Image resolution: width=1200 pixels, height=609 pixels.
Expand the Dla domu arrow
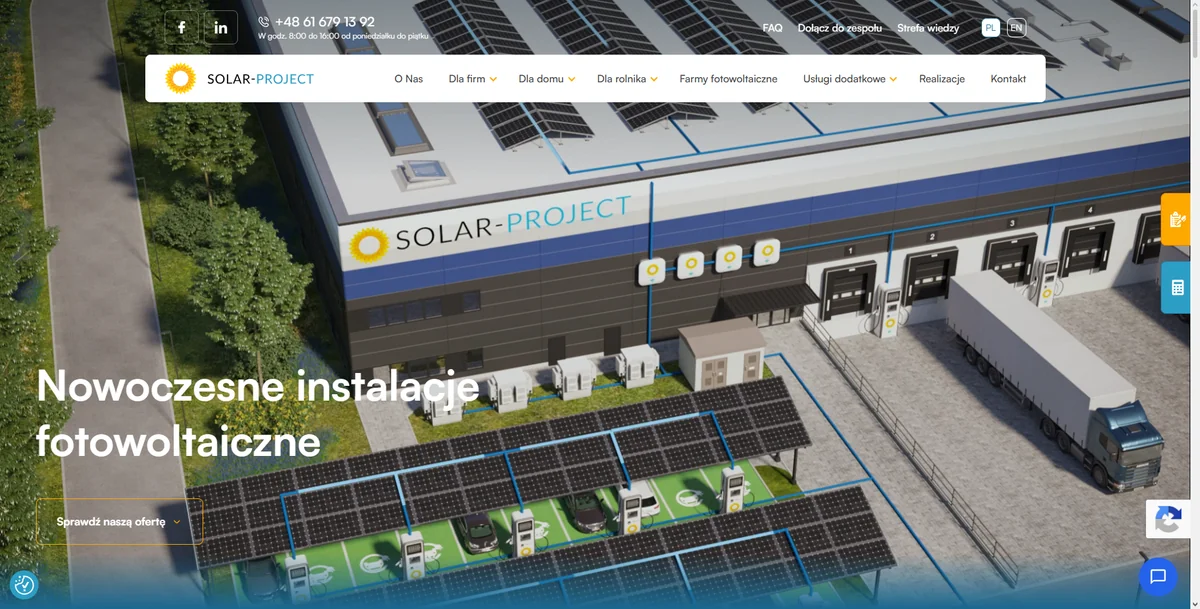pyautogui.click(x=572, y=79)
